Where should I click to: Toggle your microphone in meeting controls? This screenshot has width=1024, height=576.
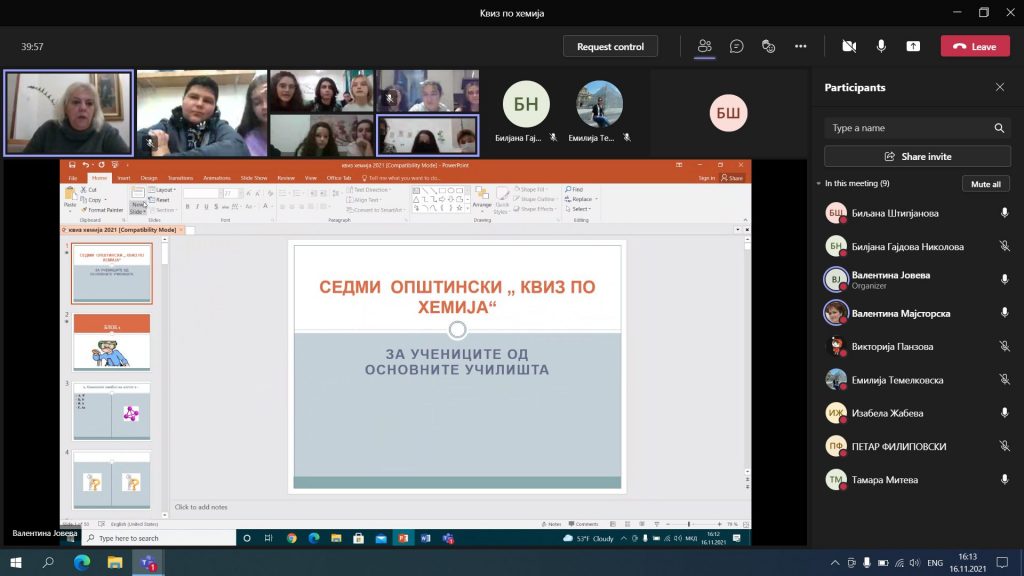(881, 46)
